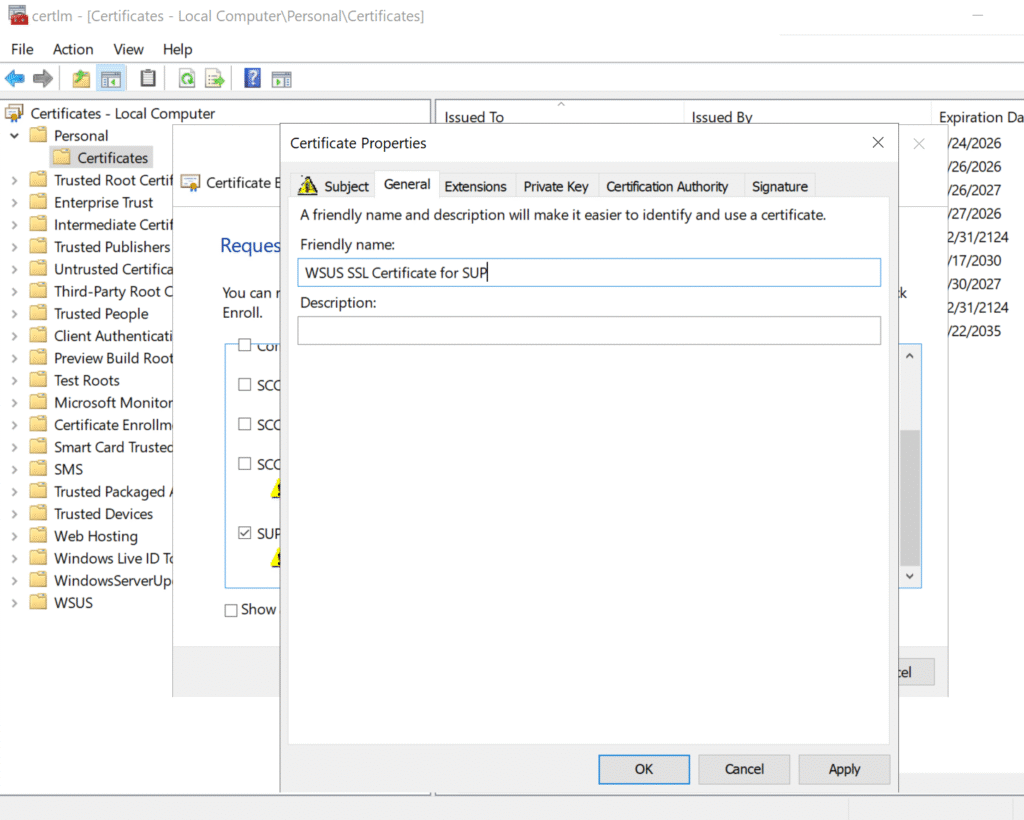Click enrollment template list scrollbar thumb
This screenshot has width=1024, height=820.
[x=910, y=497]
